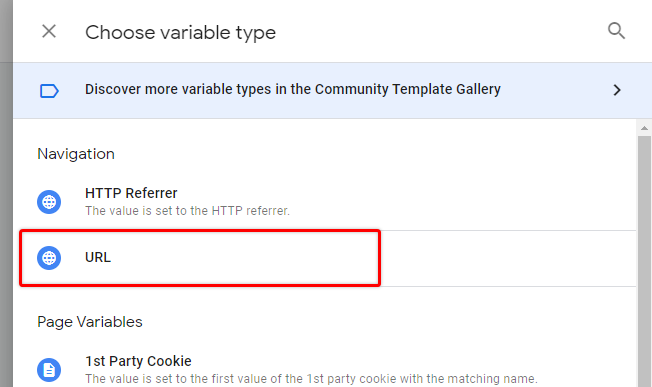
Task: Click the scrollbar up arrow
Action: coord(644,128)
